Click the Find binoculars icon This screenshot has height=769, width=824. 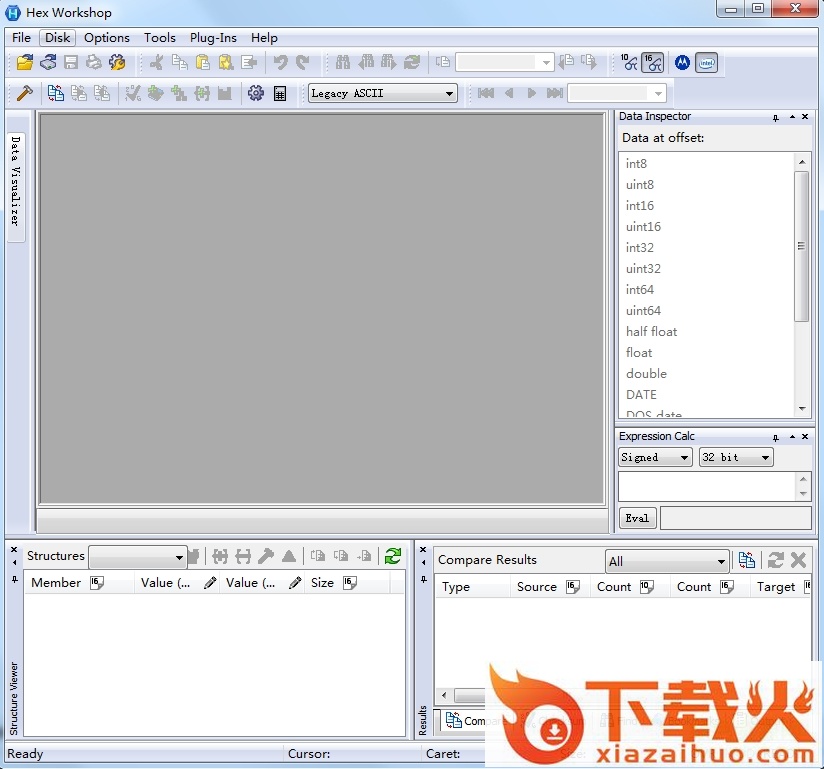tap(343, 63)
